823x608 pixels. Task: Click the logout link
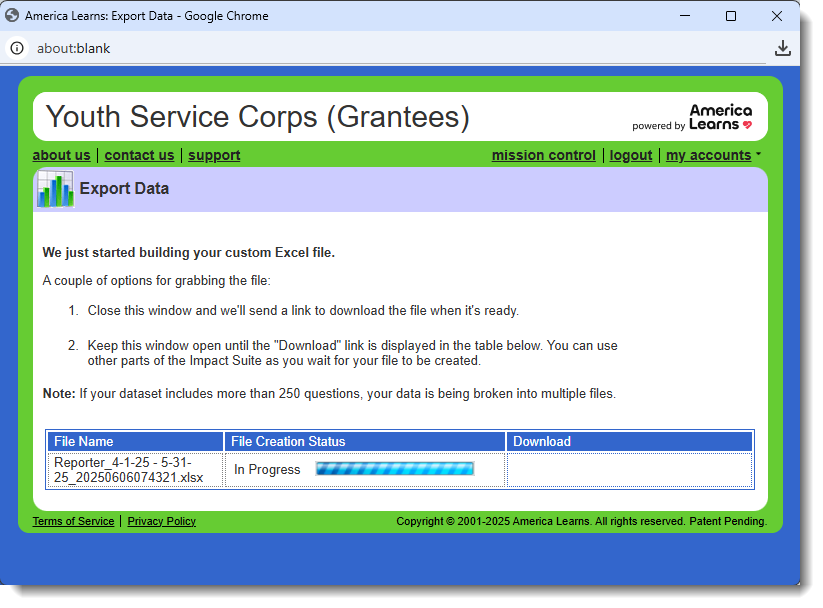631,155
